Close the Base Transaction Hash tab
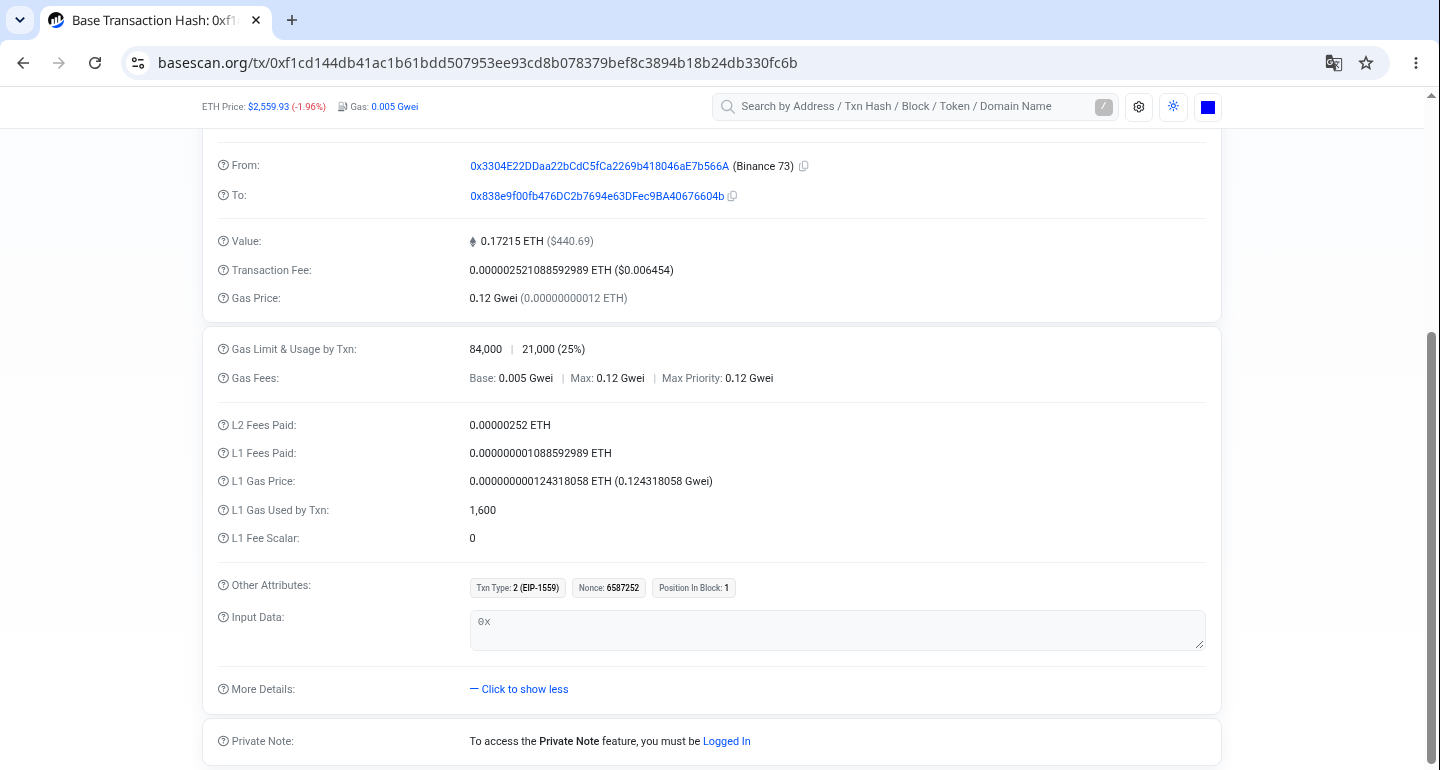The image size is (1440, 770). 256,20
